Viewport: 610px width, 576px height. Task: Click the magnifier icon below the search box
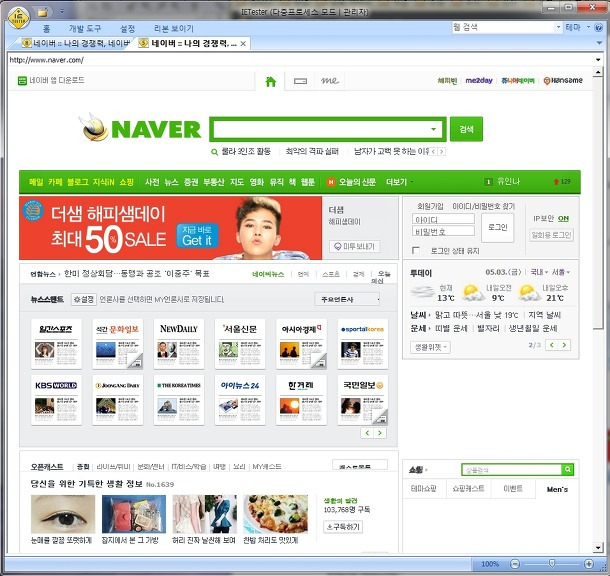[214, 152]
